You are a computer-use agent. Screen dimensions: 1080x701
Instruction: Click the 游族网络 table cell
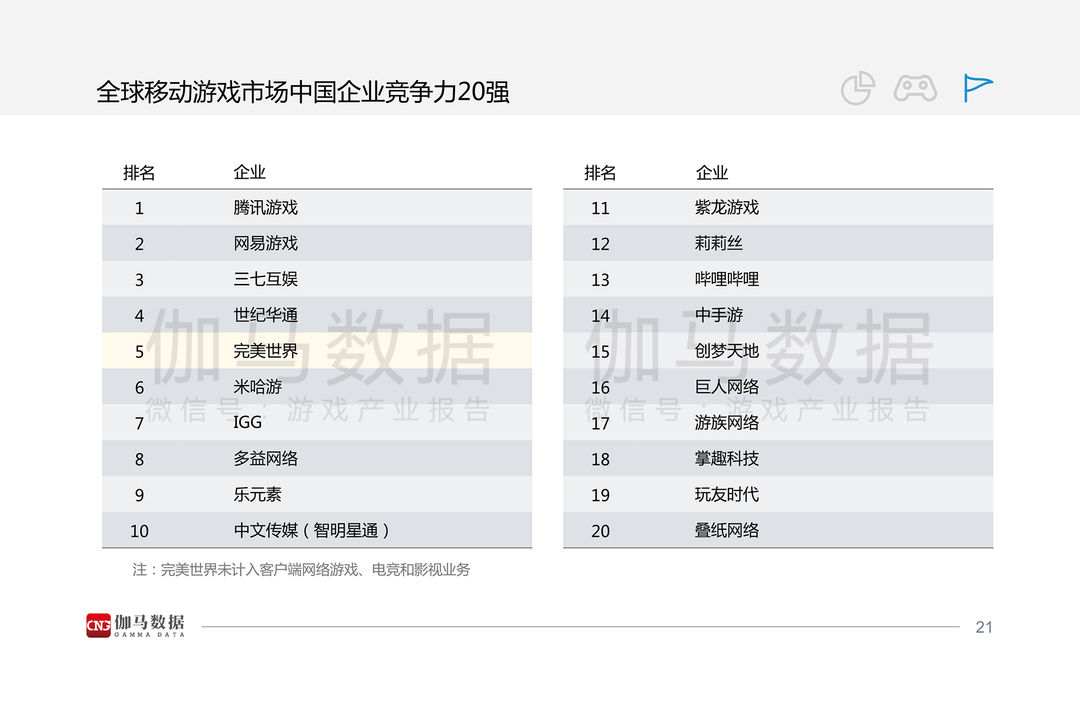click(x=727, y=422)
